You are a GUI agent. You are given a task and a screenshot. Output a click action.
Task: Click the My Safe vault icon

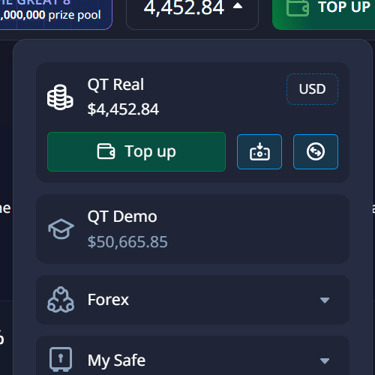point(61,359)
